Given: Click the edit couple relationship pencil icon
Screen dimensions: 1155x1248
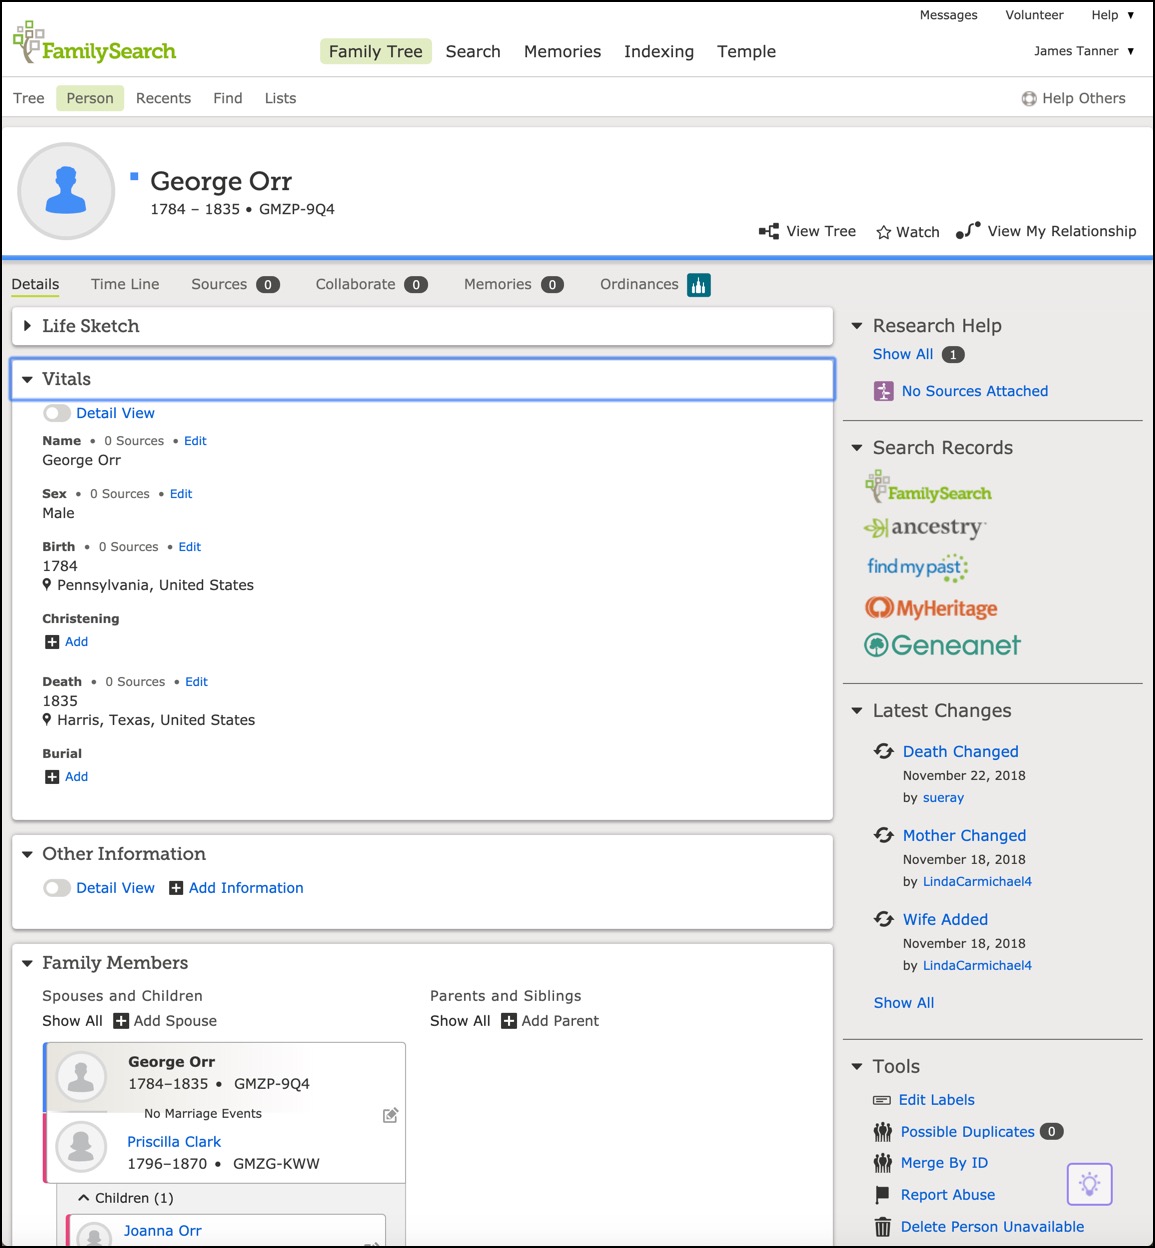Looking at the screenshot, I should click(391, 1115).
